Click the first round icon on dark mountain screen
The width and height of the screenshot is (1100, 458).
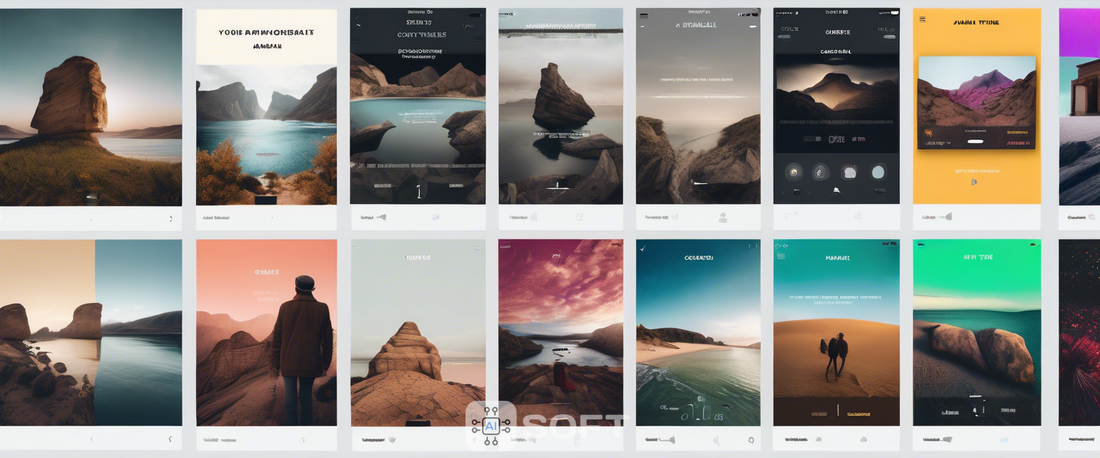tap(793, 172)
